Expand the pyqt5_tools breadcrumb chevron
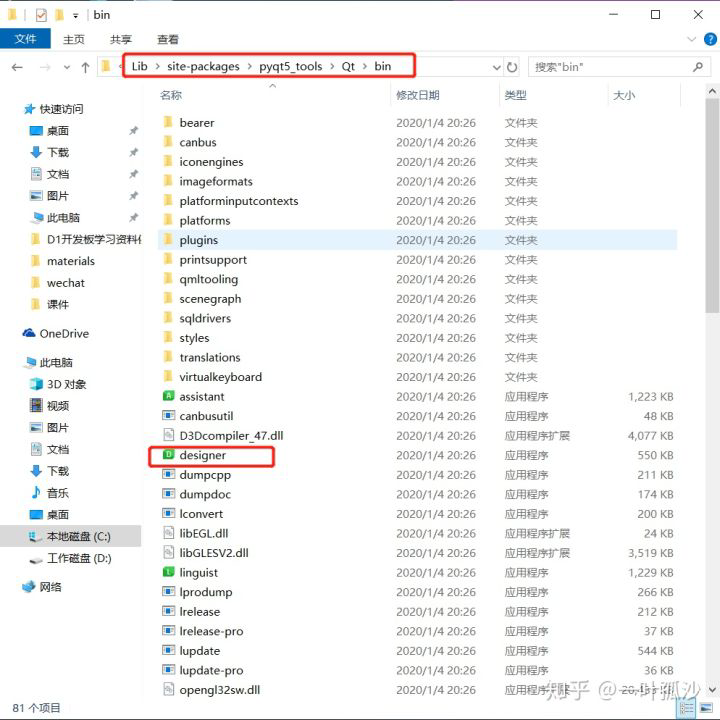The image size is (720, 720). click(x=332, y=67)
